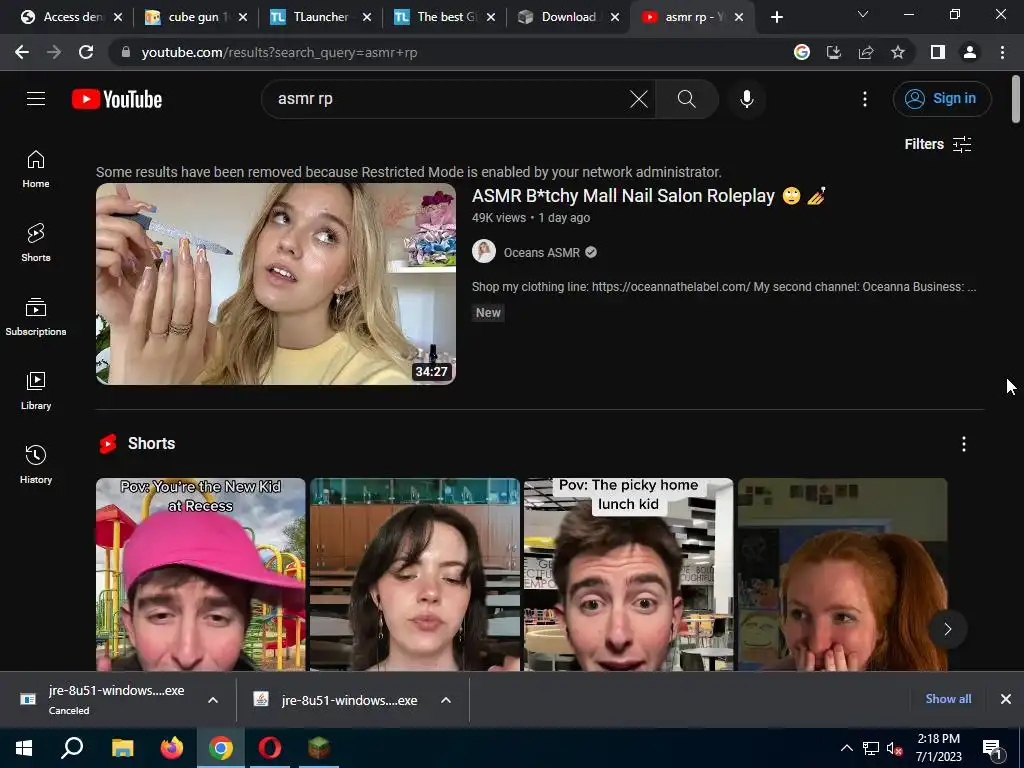Close the 'asmr rp' tab
This screenshot has height=768, width=1024.
tap(739, 17)
